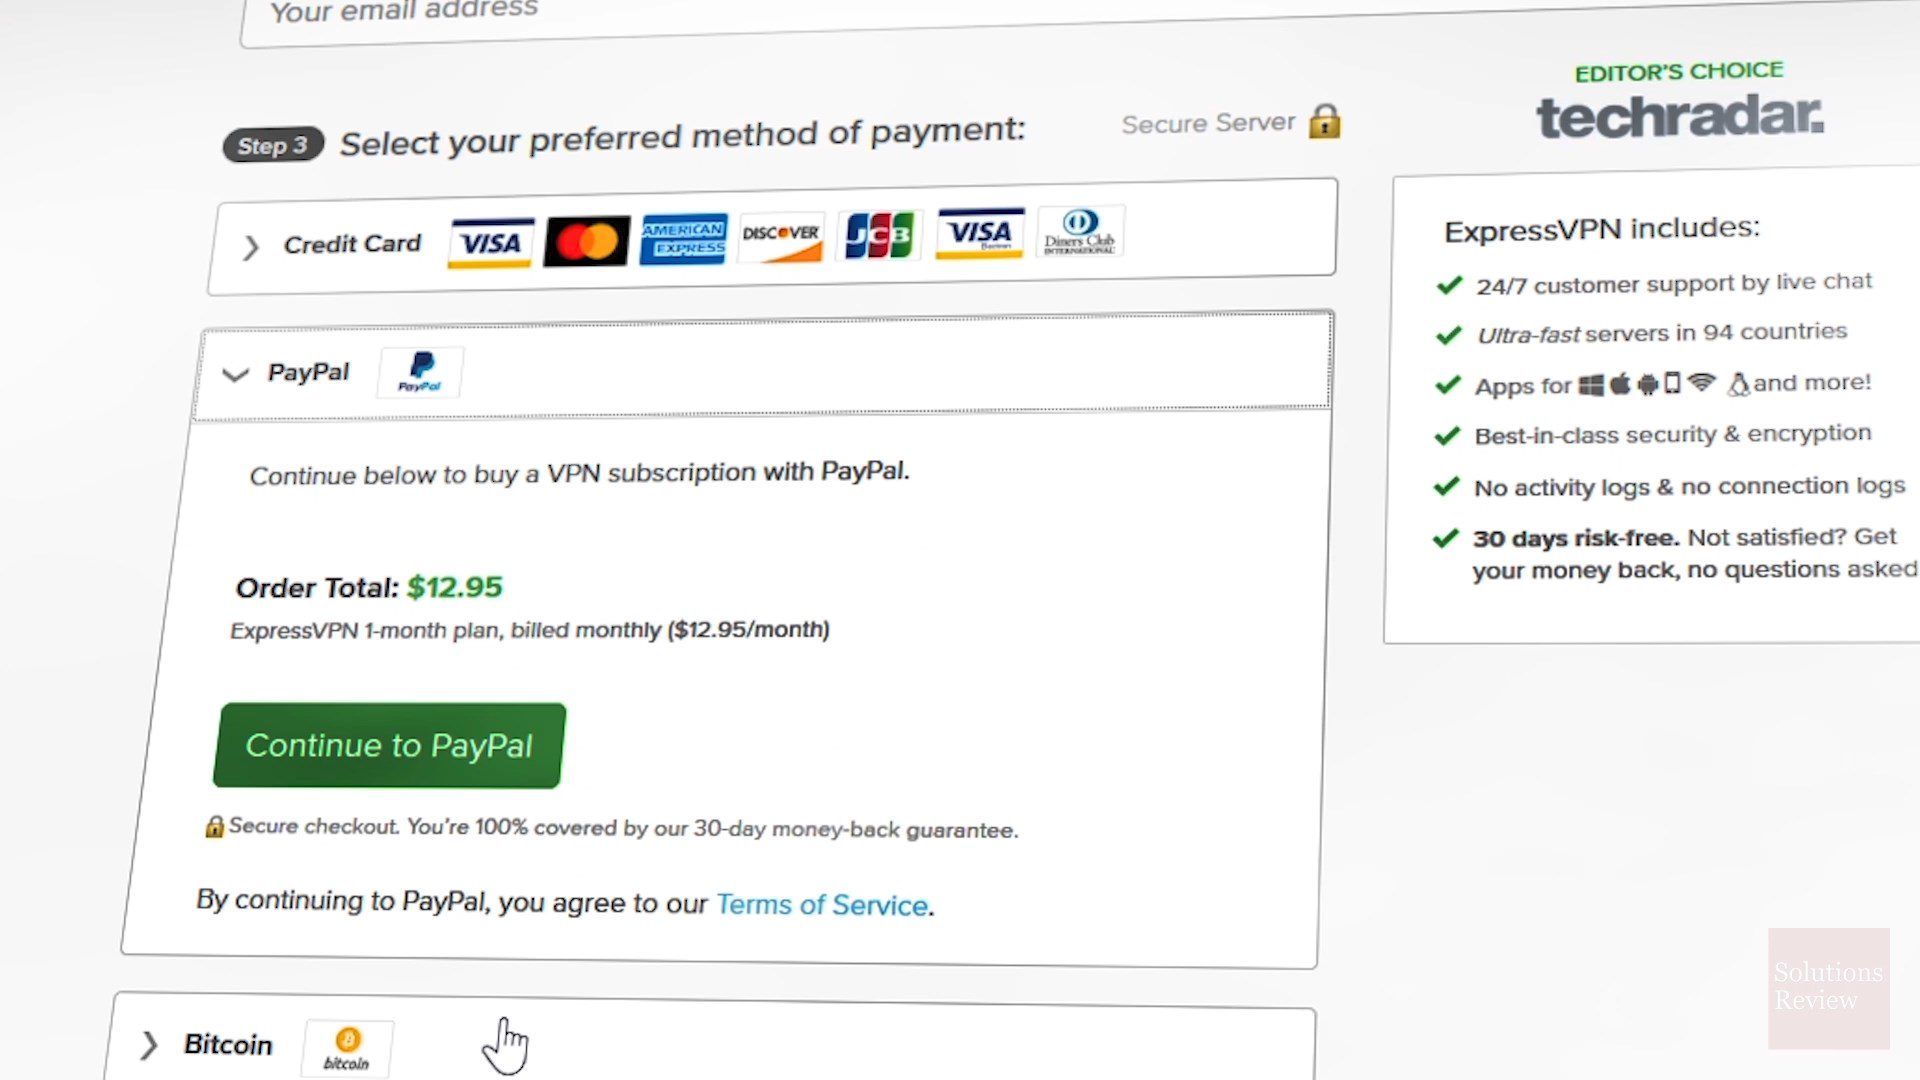Click the Diners Club logo
This screenshot has height=1080, width=1920.
click(1080, 232)
